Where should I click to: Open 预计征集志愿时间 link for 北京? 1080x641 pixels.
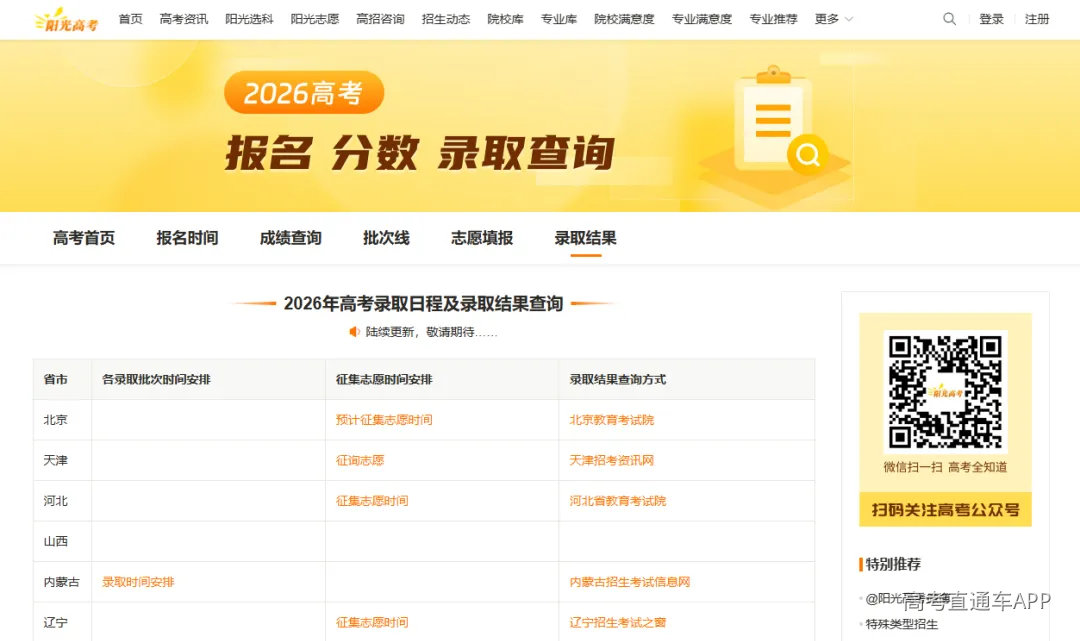pyautogui.click(x=384, y=420)
